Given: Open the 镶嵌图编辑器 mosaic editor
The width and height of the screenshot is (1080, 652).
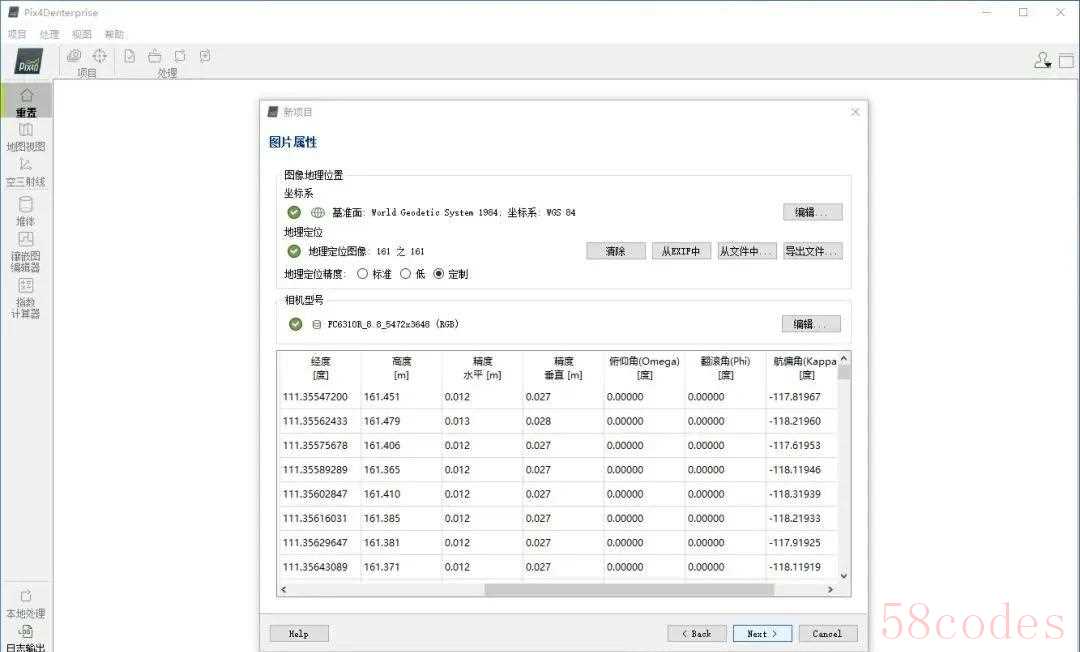Looking at the screenshot, I should (x=25, y=252).
